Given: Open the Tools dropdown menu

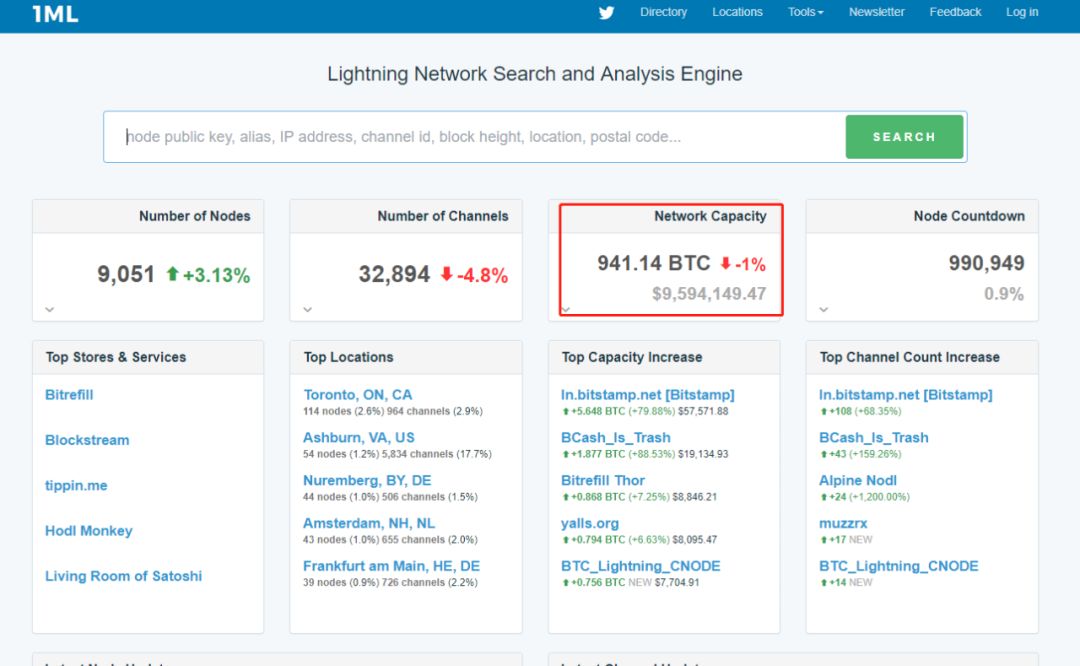Looking at the screenshot, I should (805, 12).
